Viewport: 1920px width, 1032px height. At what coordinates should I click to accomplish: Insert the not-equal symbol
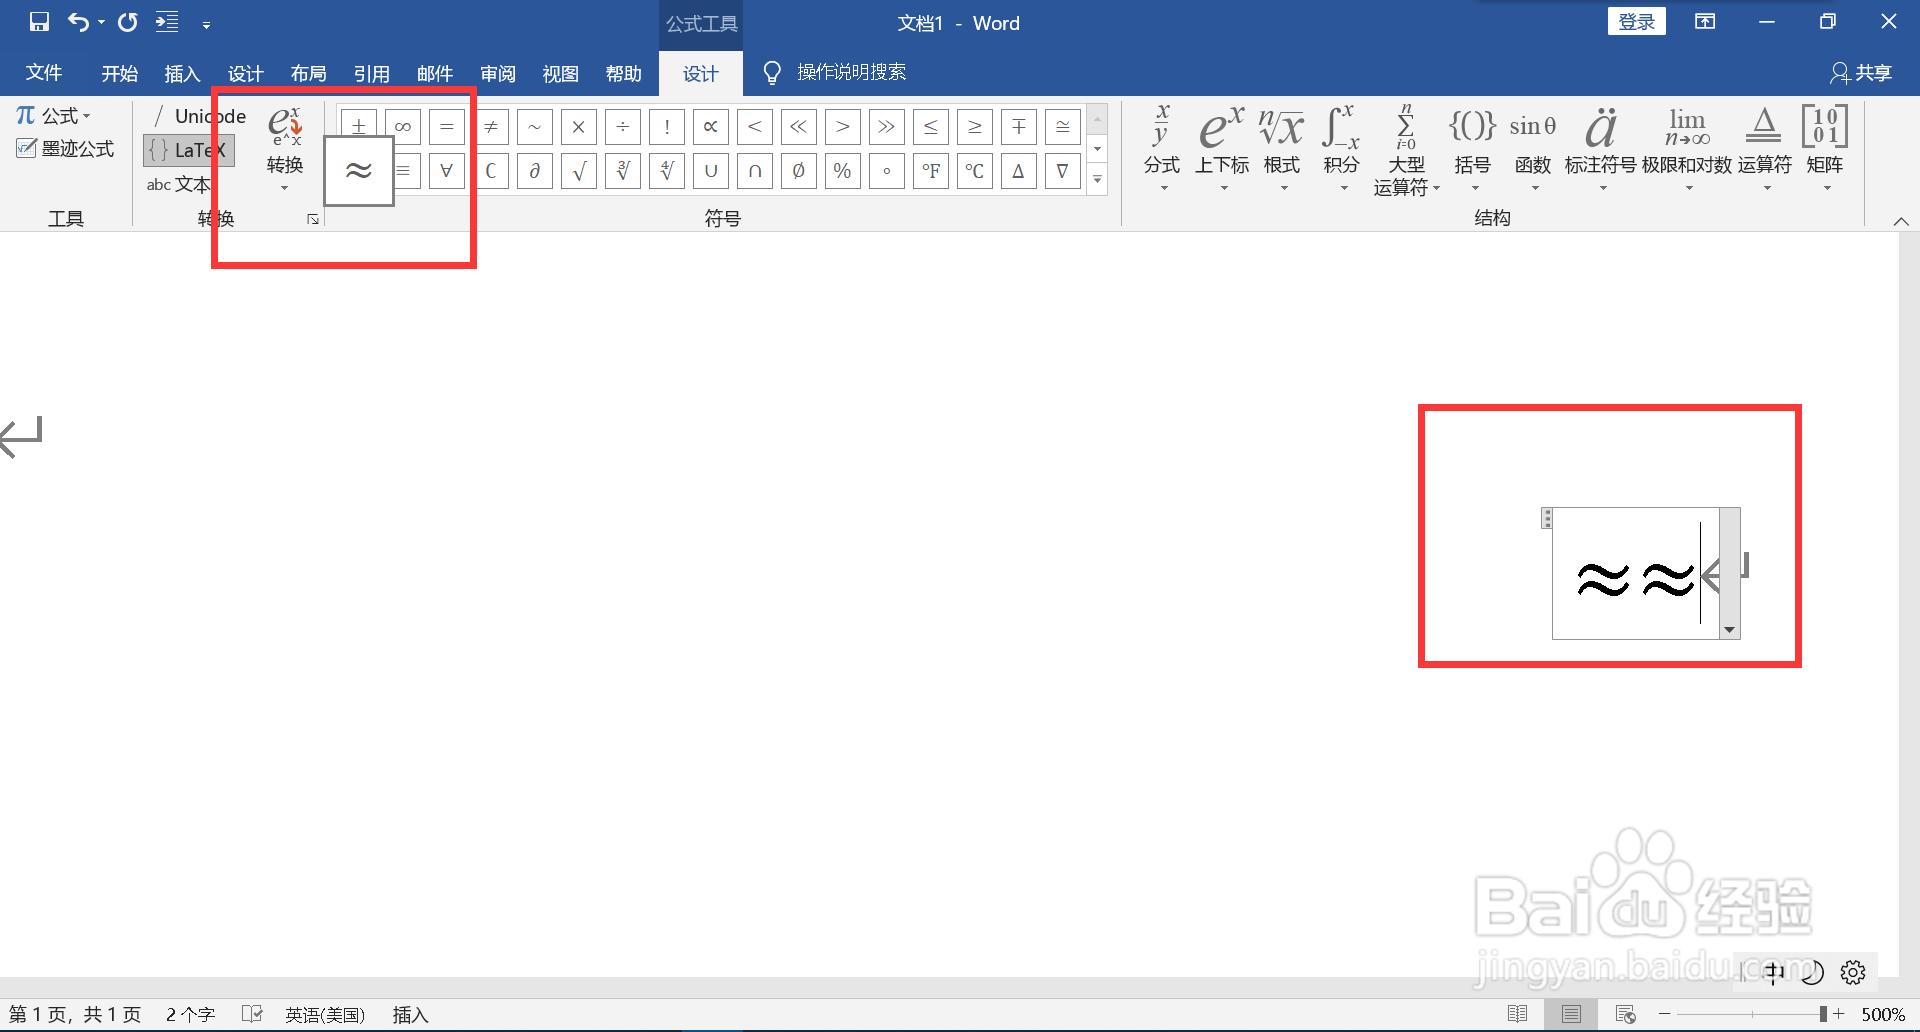coord(491,127)
